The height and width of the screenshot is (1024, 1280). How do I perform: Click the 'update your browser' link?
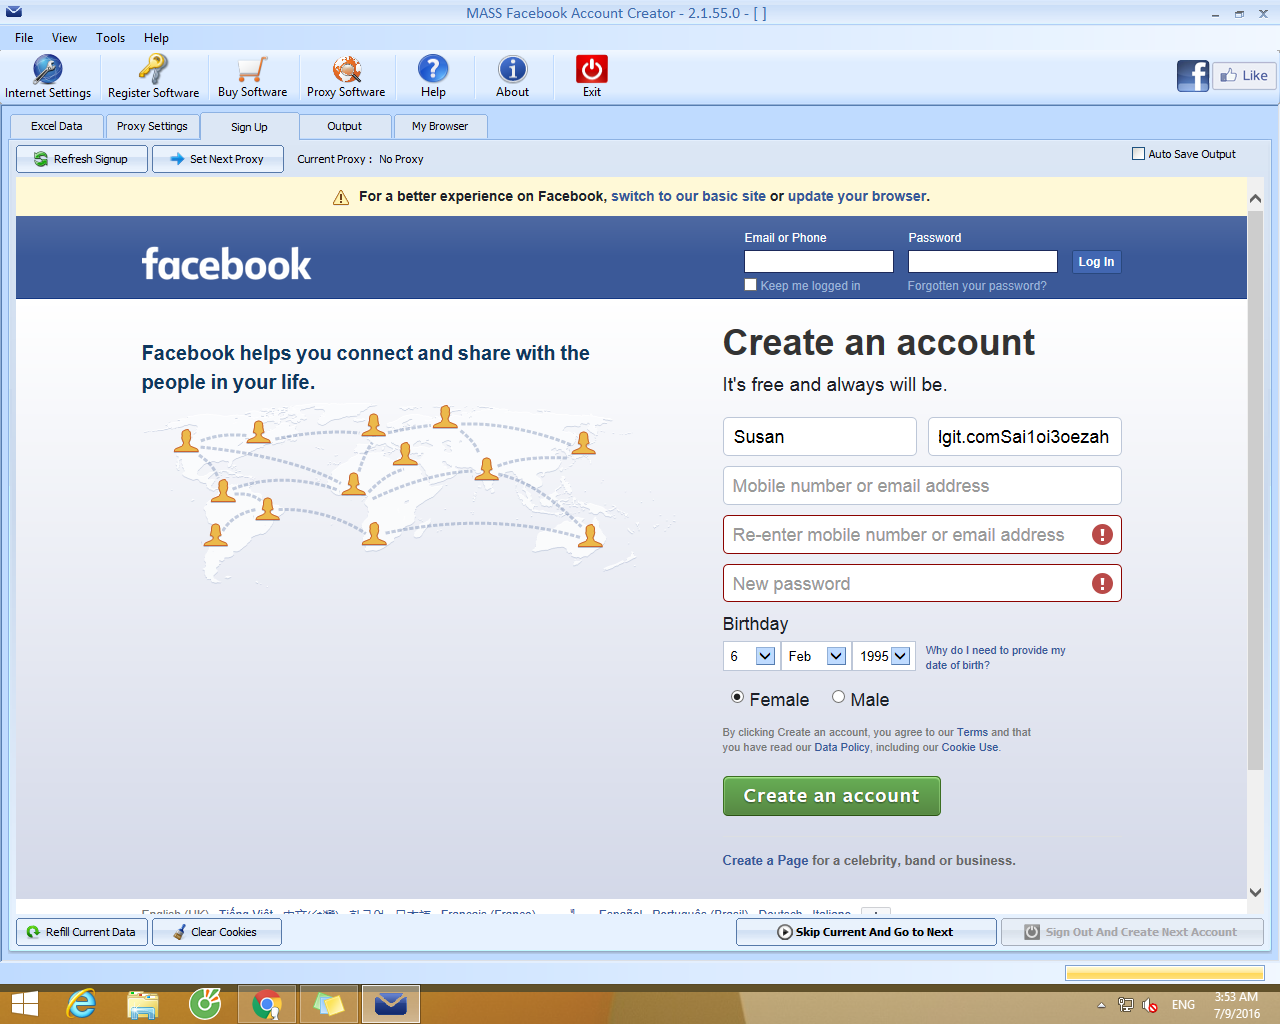(x=857, y=196)
